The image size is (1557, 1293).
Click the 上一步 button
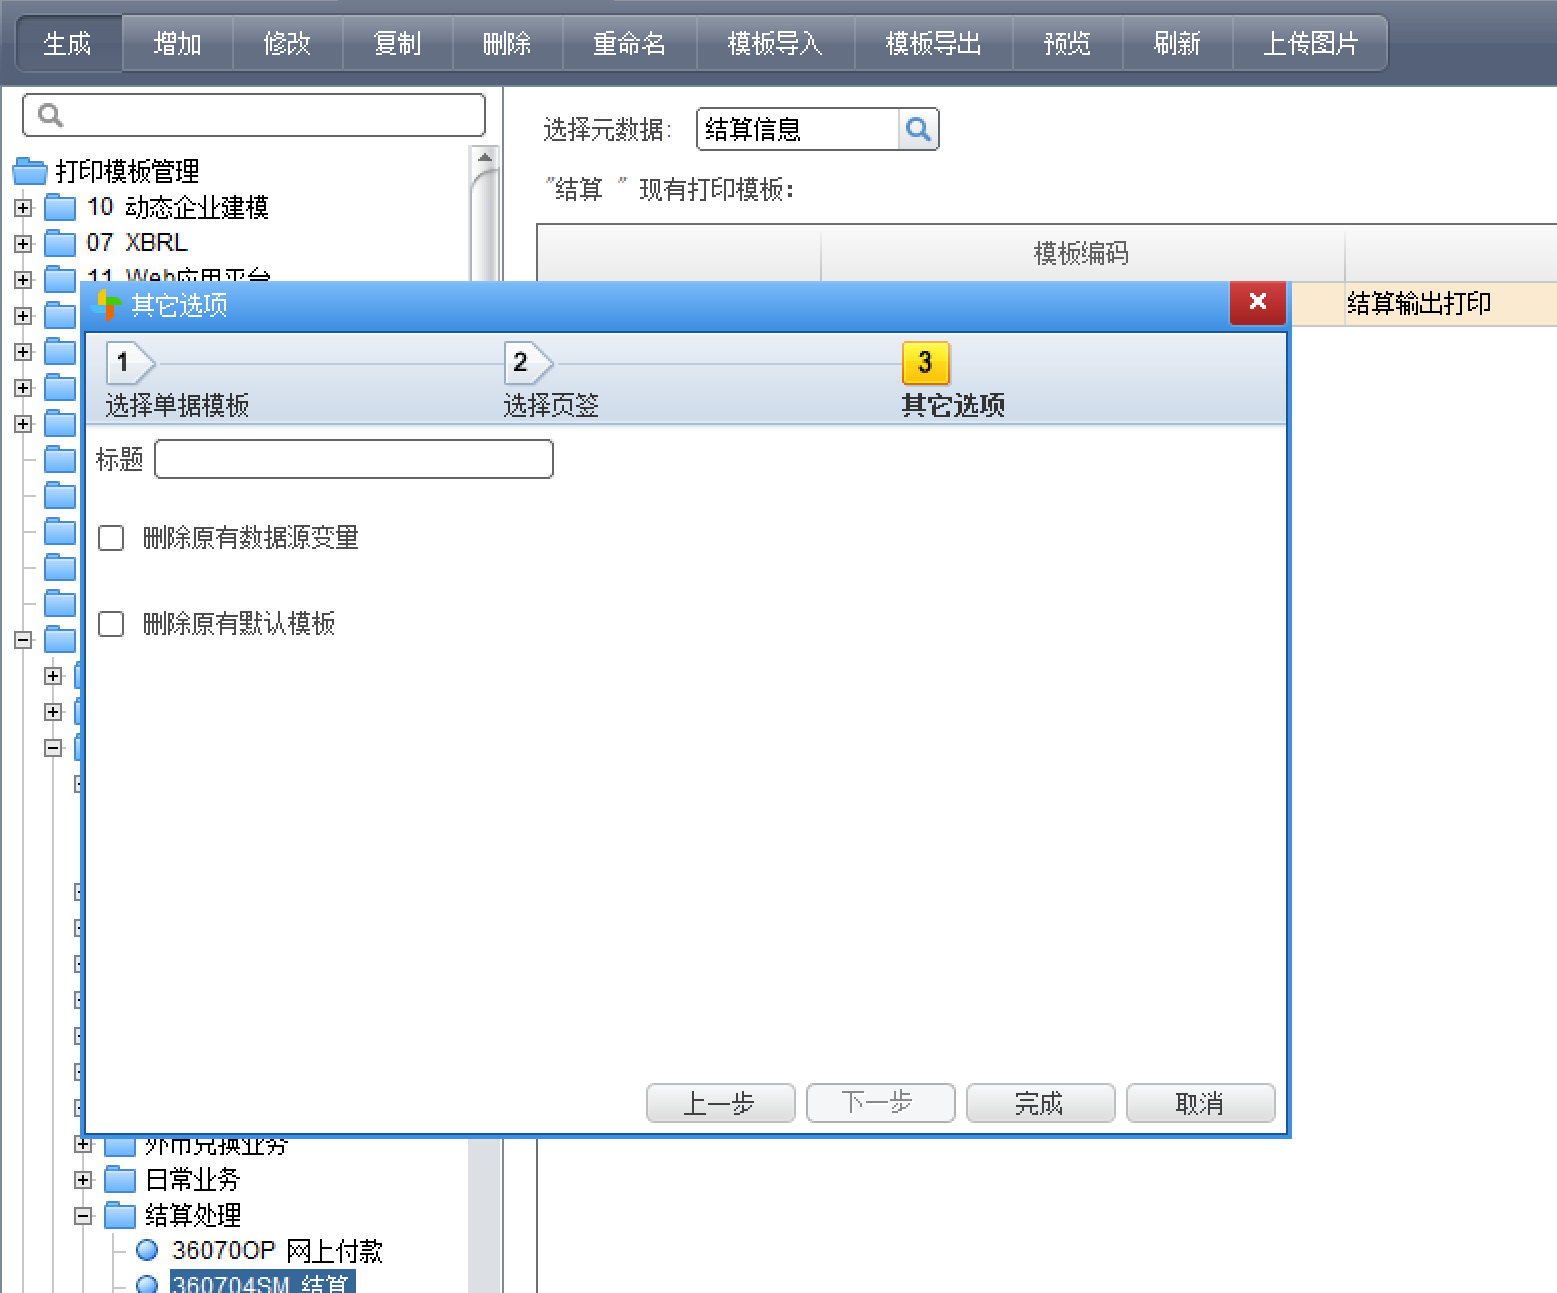point(720,1103)
